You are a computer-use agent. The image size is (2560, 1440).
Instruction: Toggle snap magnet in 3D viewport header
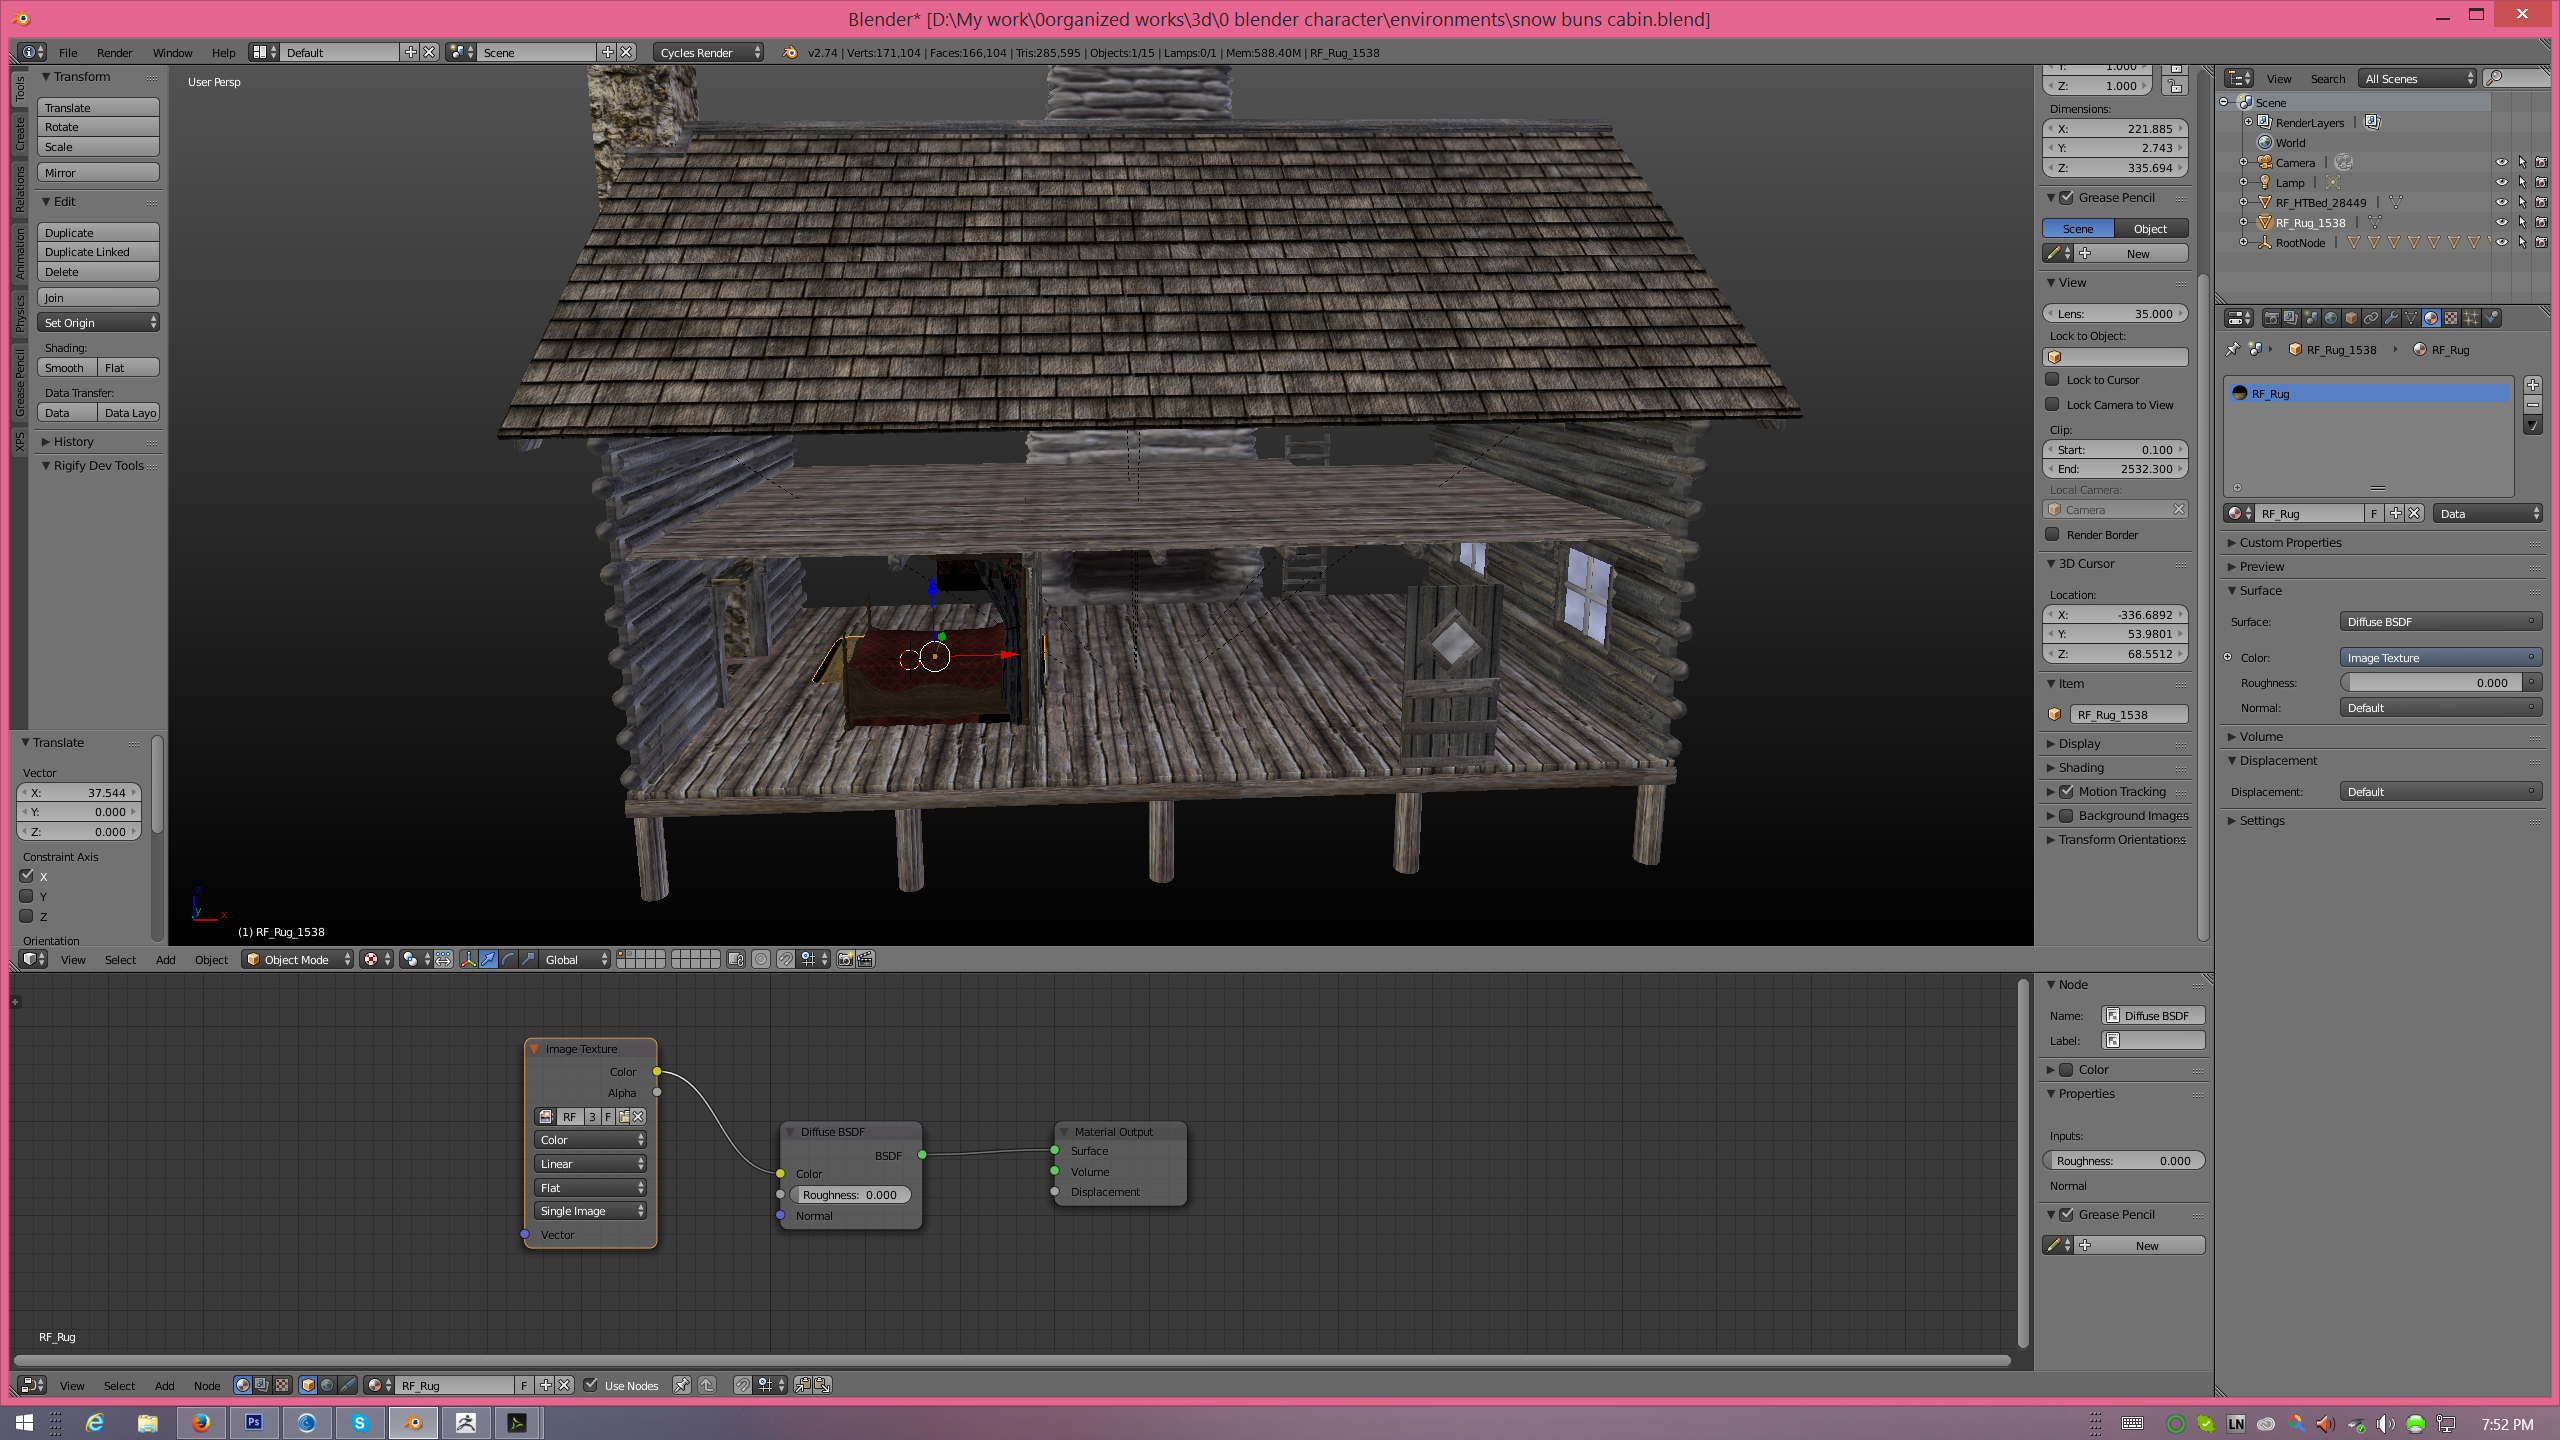coord(785,959)
